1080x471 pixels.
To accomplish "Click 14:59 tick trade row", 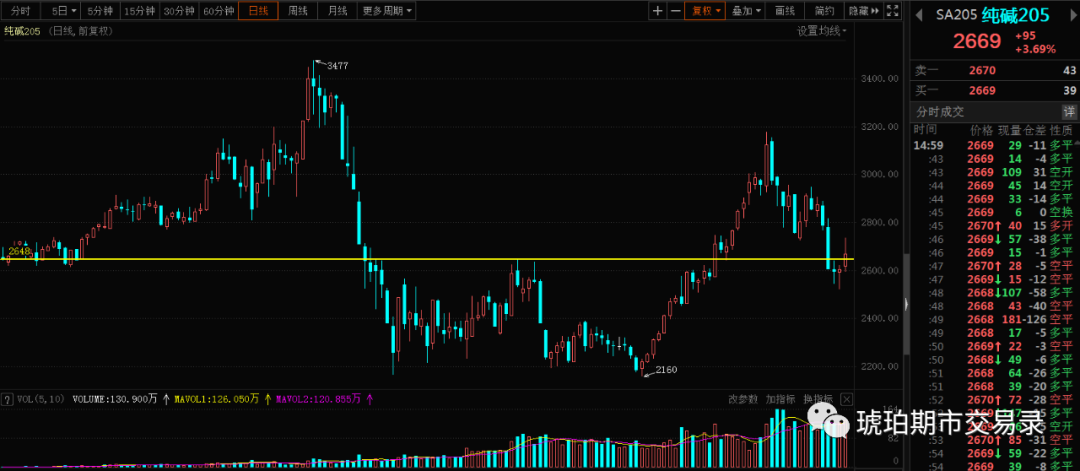I will click(995, 145).
